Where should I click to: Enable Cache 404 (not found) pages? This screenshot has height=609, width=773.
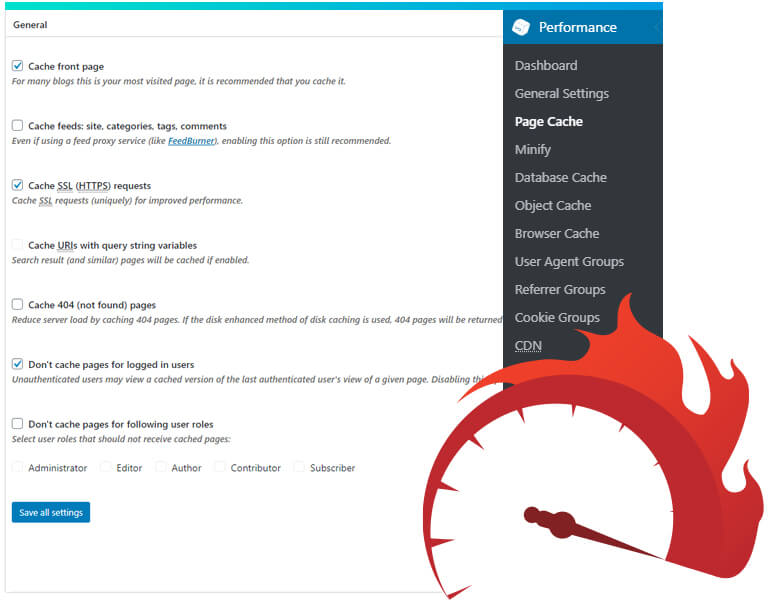[17, 304]
